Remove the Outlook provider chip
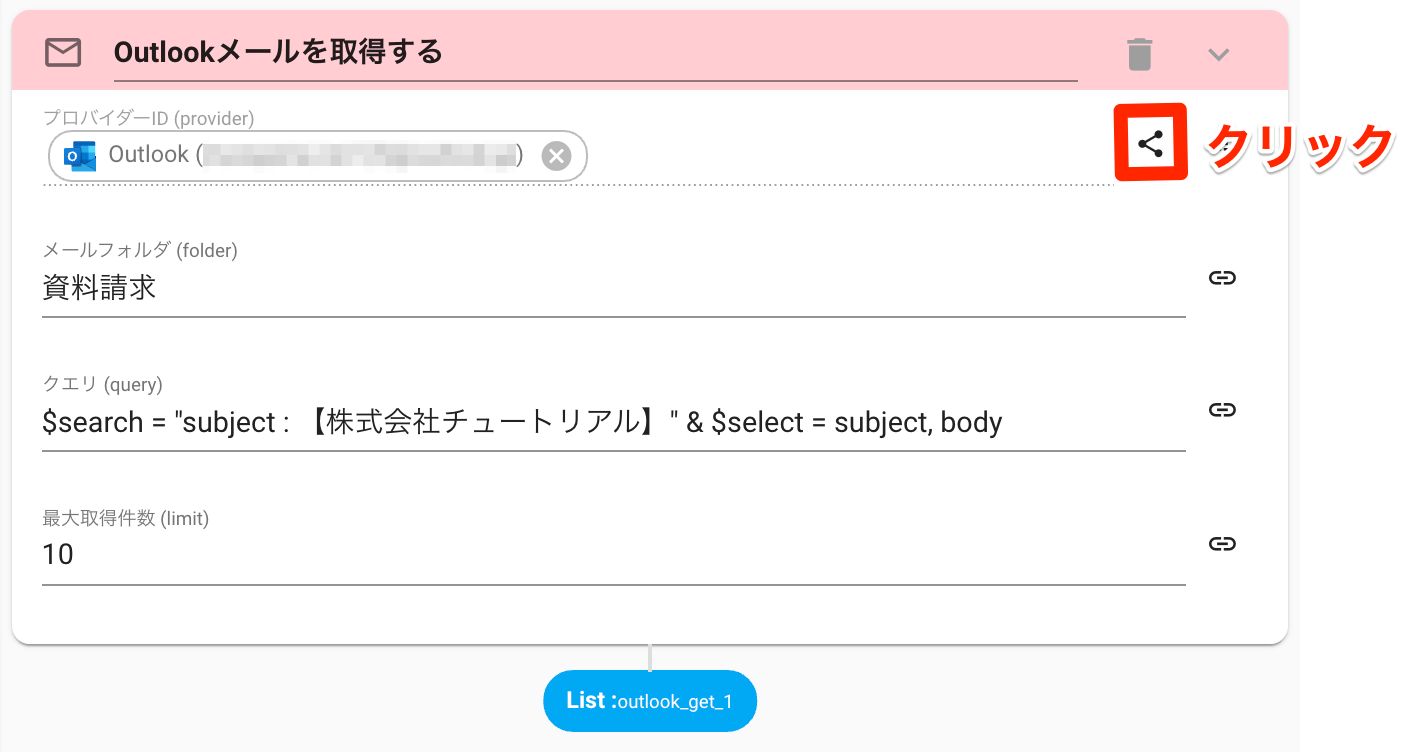 tap(556, 156)
